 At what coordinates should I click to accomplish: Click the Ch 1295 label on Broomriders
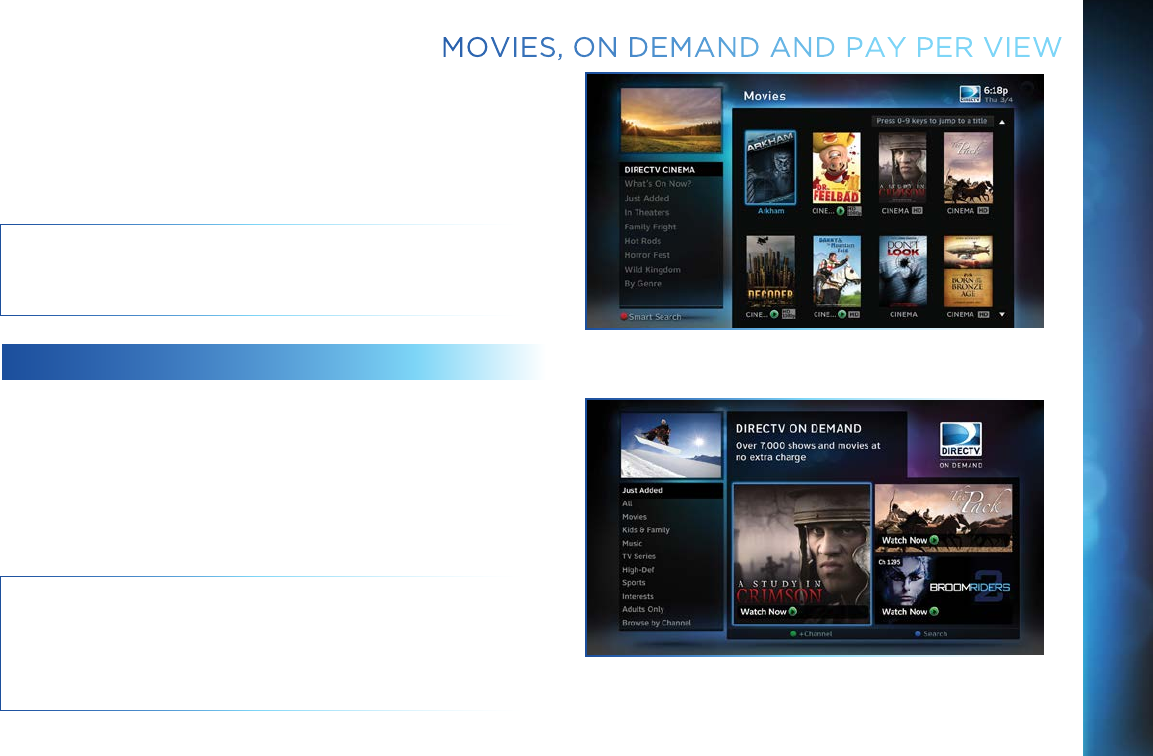890,563
